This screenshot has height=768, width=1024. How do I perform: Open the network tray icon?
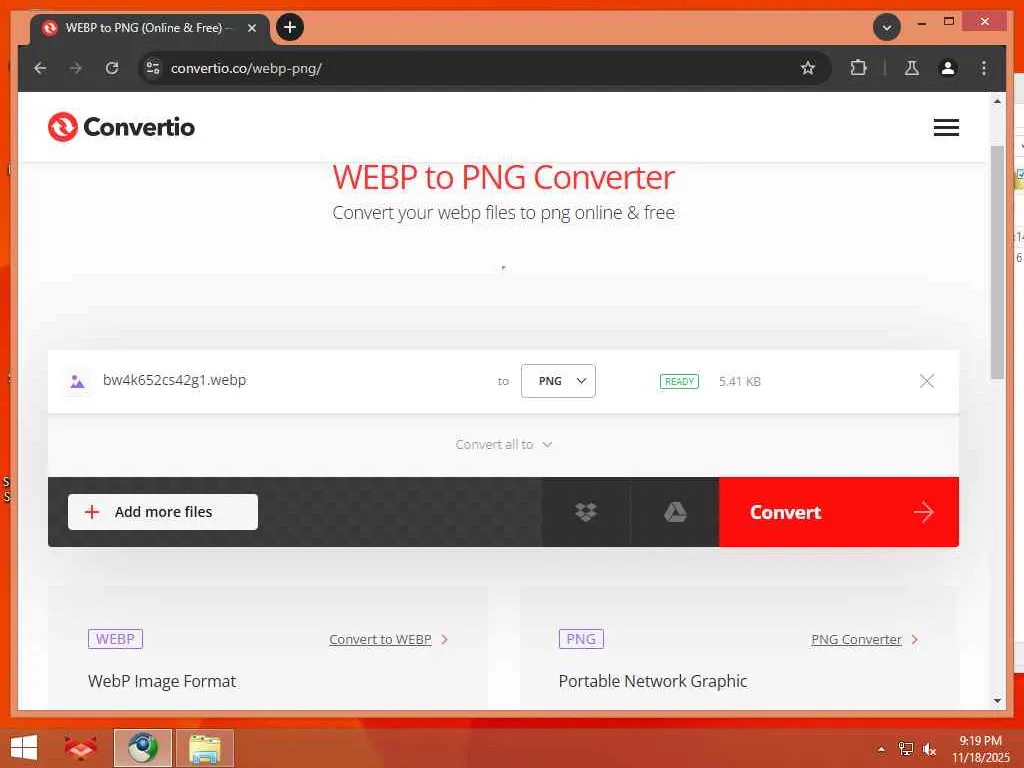906,748
